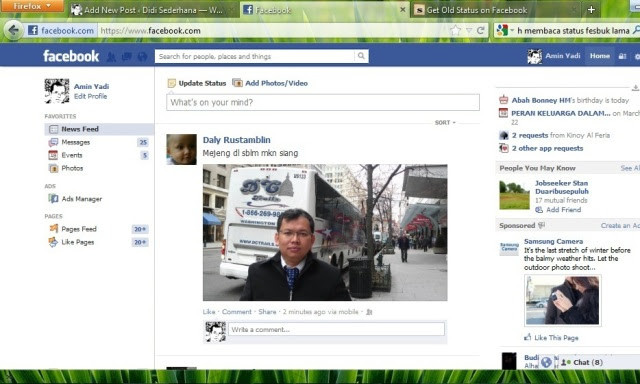640x384 pixels.
Task: Click the birthday gift icon
Action: [x=504, y=100]
